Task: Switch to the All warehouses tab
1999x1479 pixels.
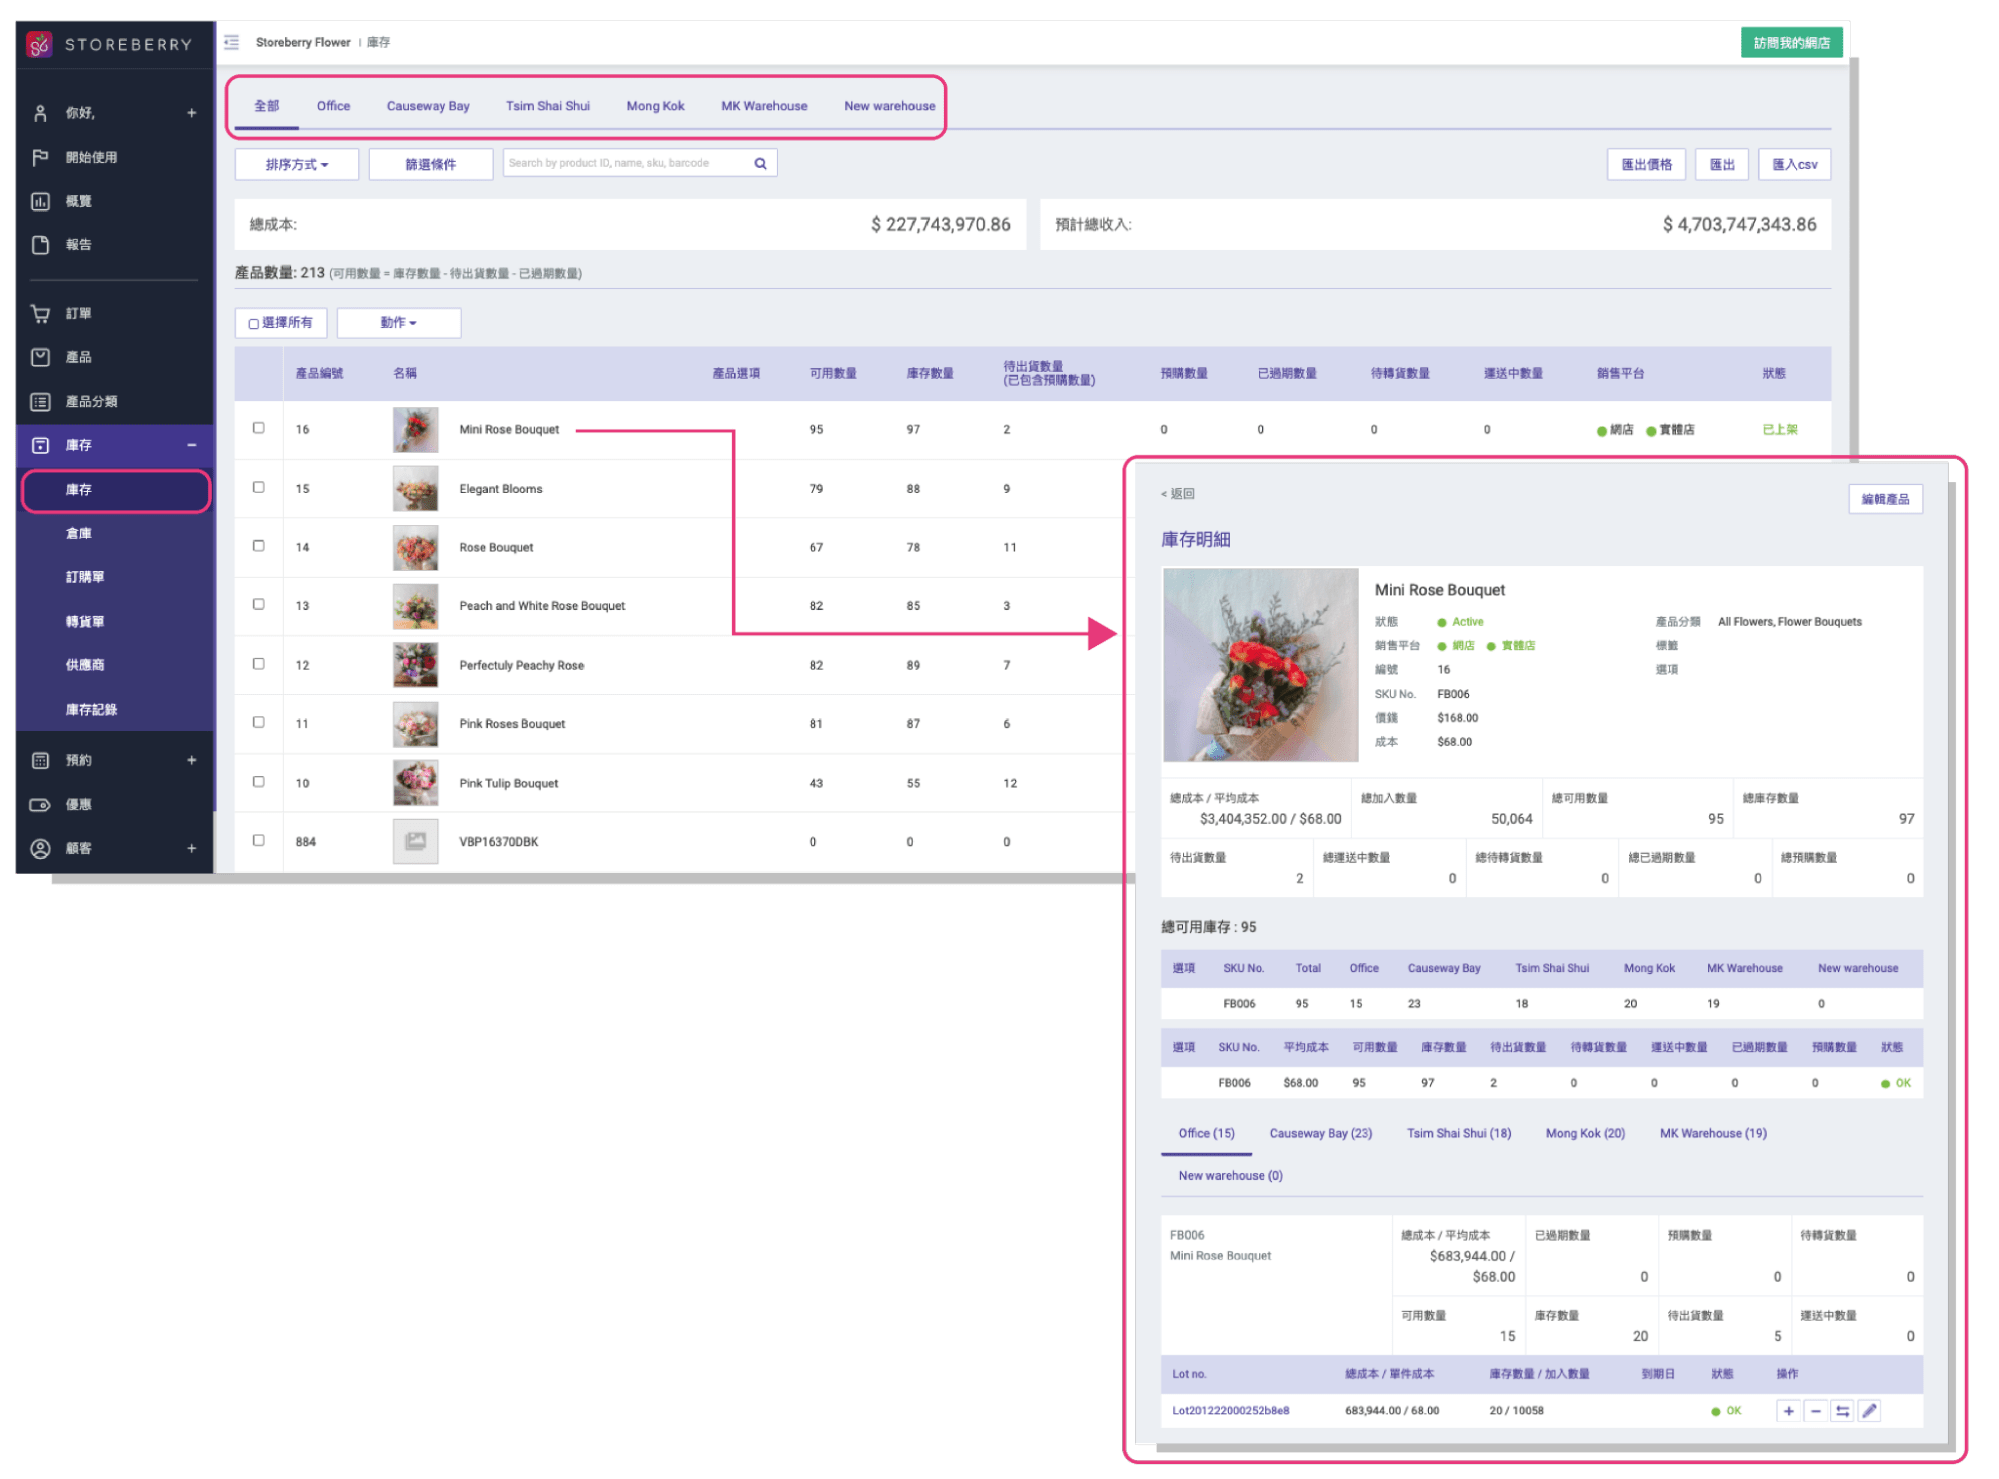Action: click(267, 106)
